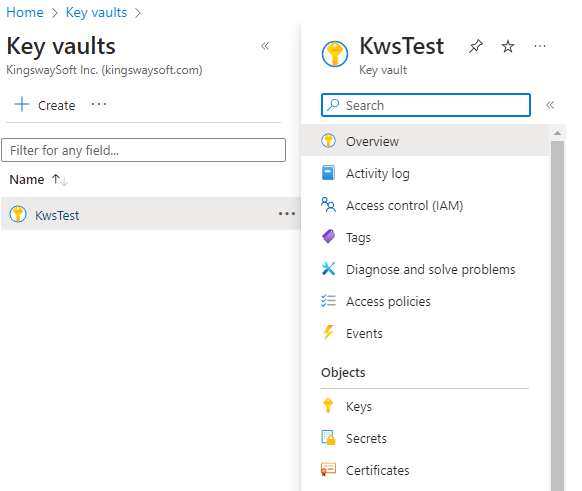
Task: Click the Key vaults page title
Action: (x=61, y=46)
